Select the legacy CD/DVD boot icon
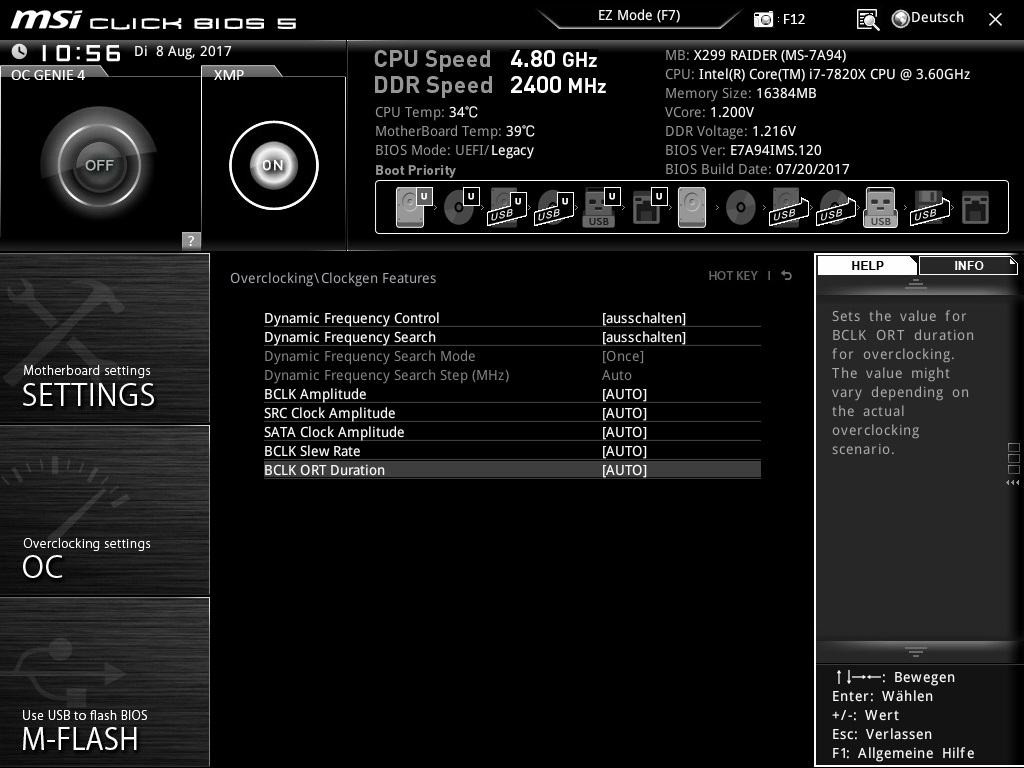Screen dimensions: 1024x768 pos(740,208)
